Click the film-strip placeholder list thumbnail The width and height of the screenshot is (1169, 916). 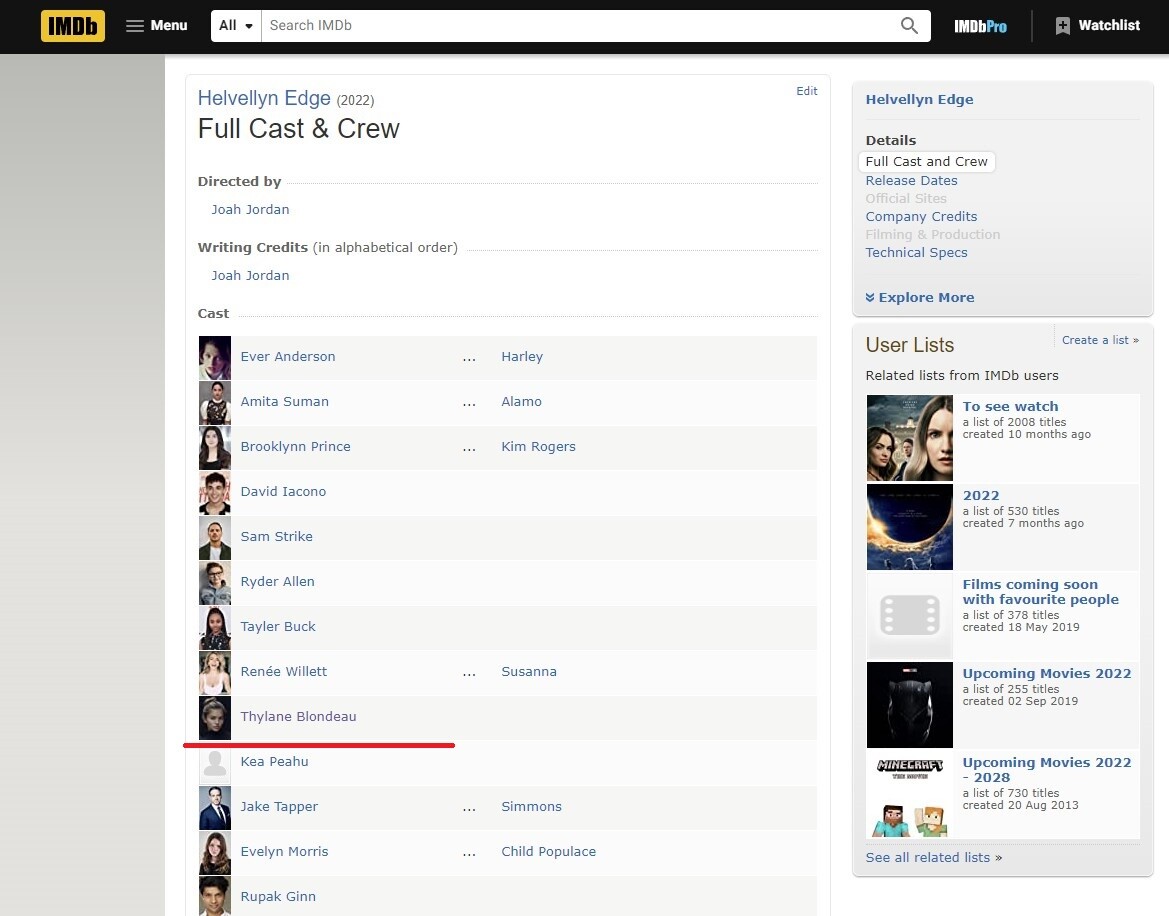[x=910, y=616]
